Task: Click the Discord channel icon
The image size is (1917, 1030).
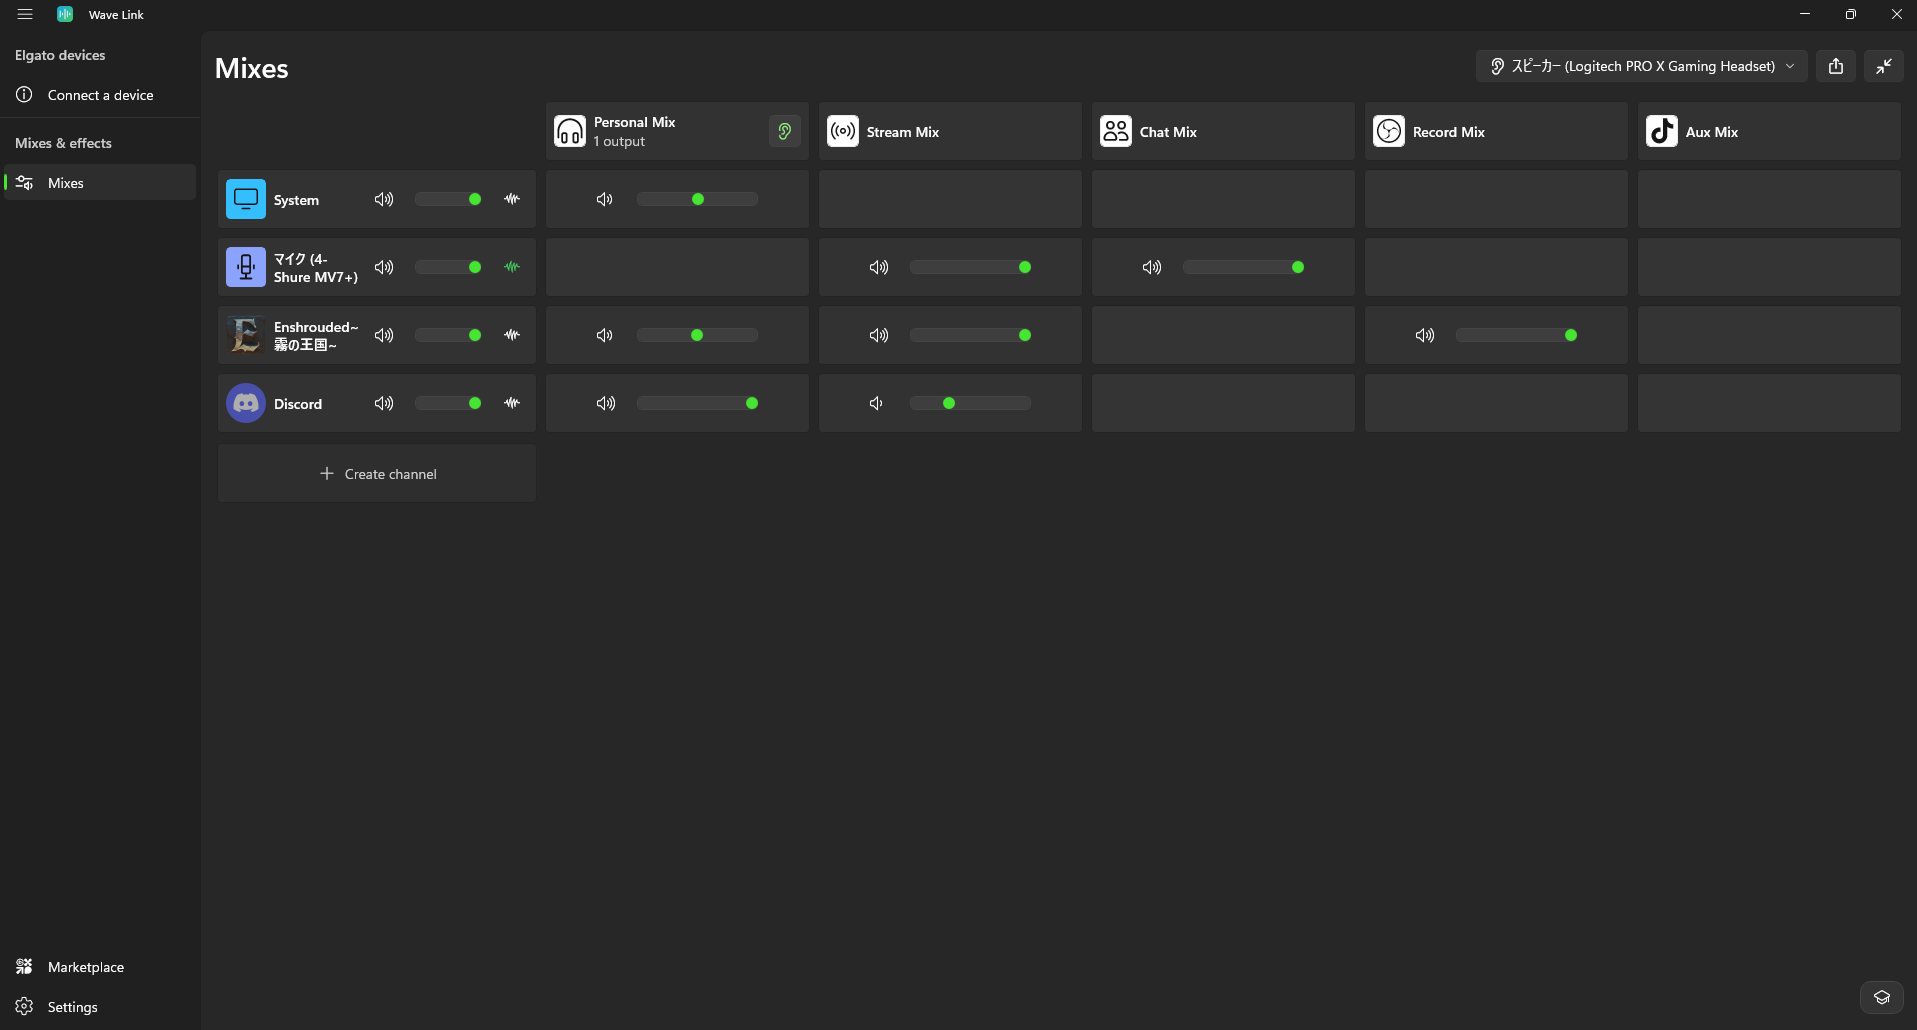Action: pos(246,403)
